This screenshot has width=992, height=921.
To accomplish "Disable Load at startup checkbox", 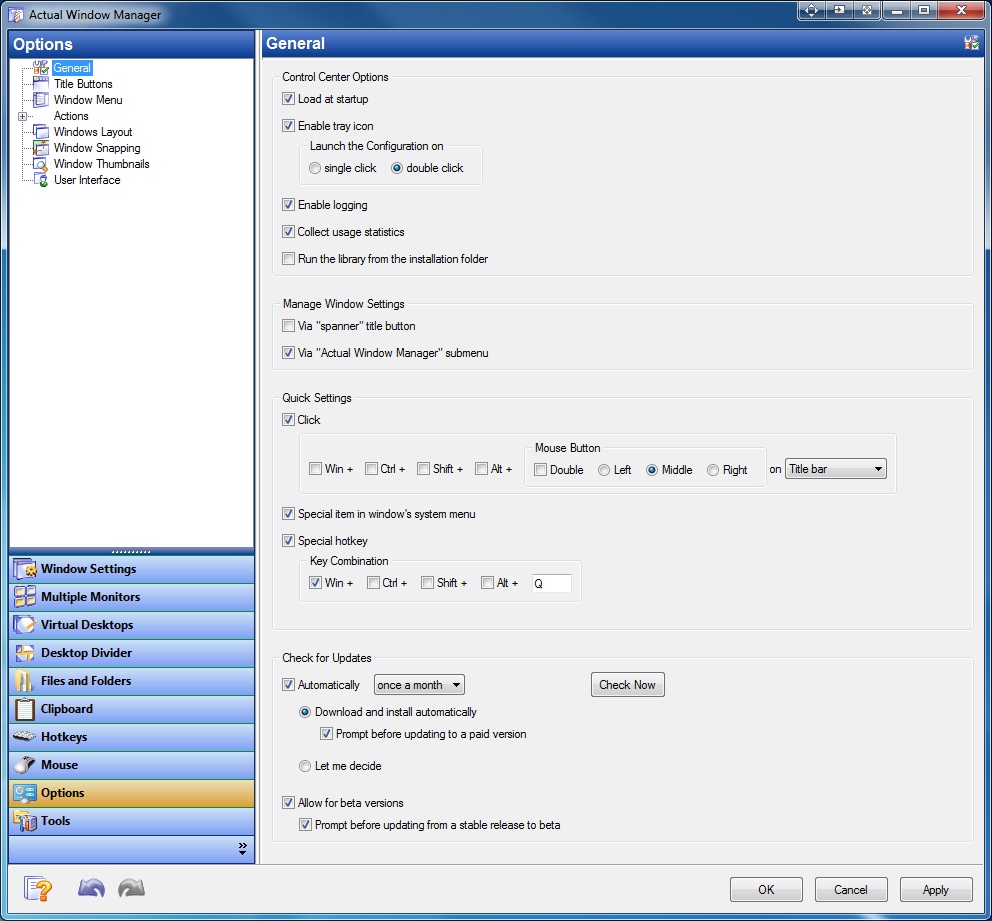I will click(288, 99).
